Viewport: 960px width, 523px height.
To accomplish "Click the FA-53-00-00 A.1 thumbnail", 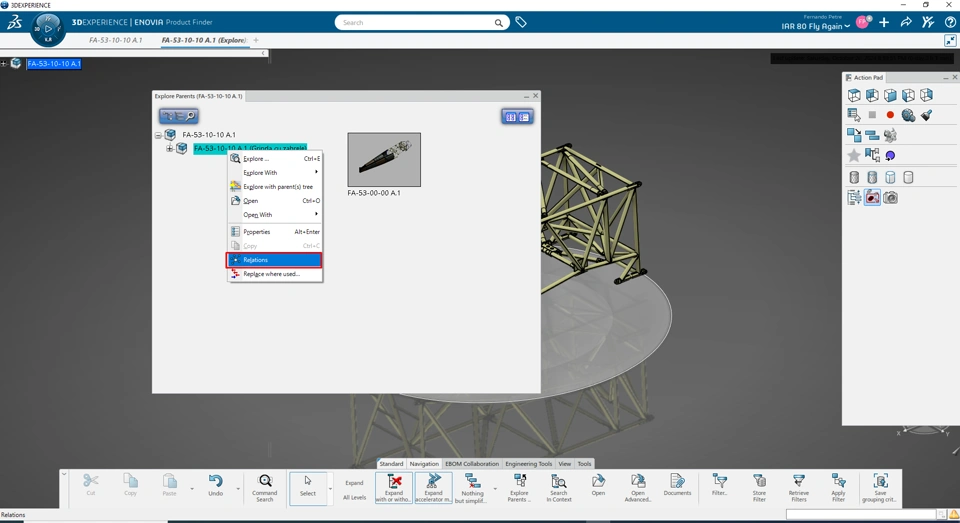I will (384, 160).
